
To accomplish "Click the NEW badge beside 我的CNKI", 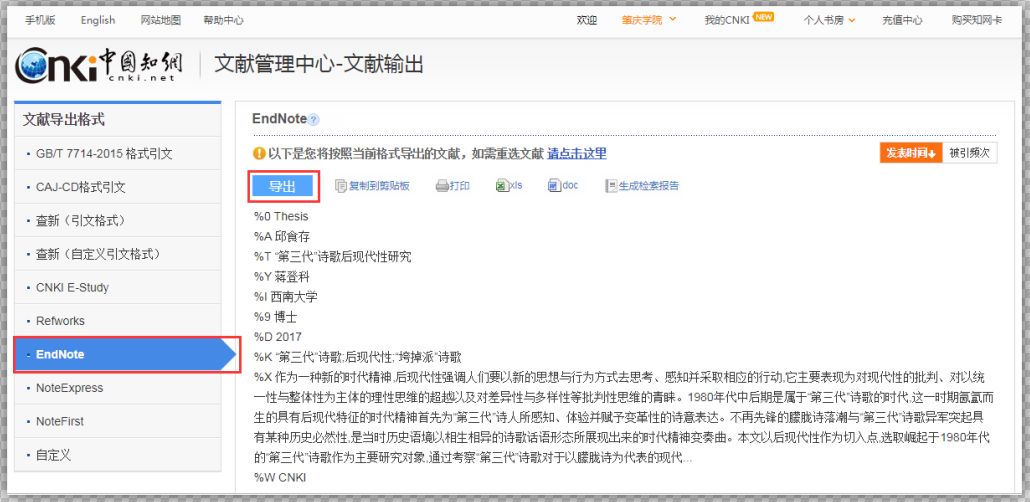I will [x=763, y=17].
